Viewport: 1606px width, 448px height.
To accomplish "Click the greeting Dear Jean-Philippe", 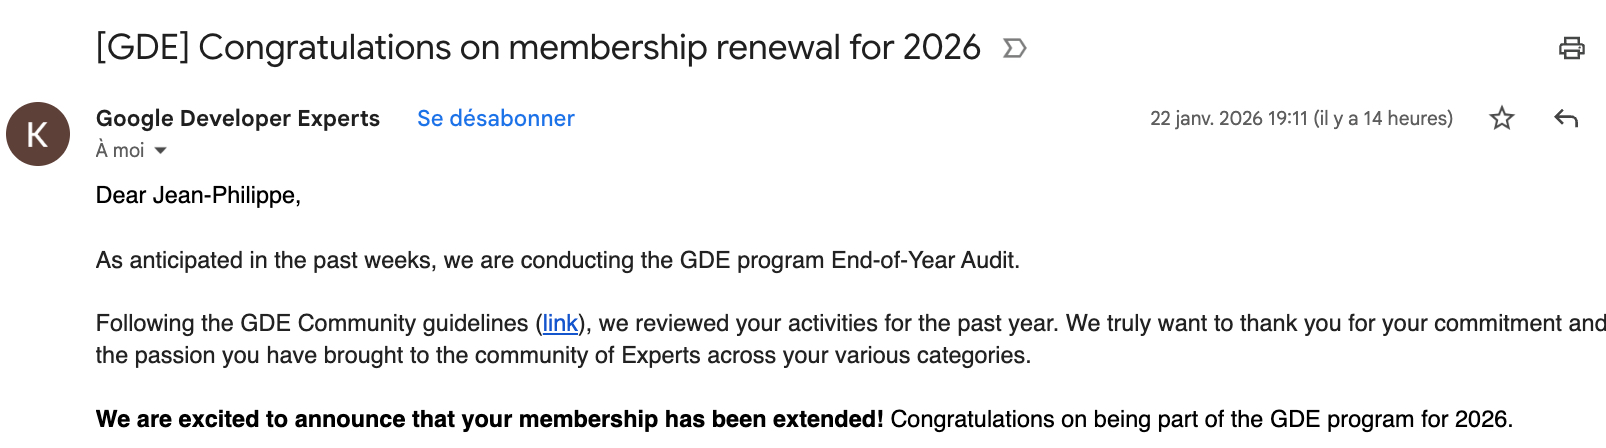I will [x=198, y=195].
